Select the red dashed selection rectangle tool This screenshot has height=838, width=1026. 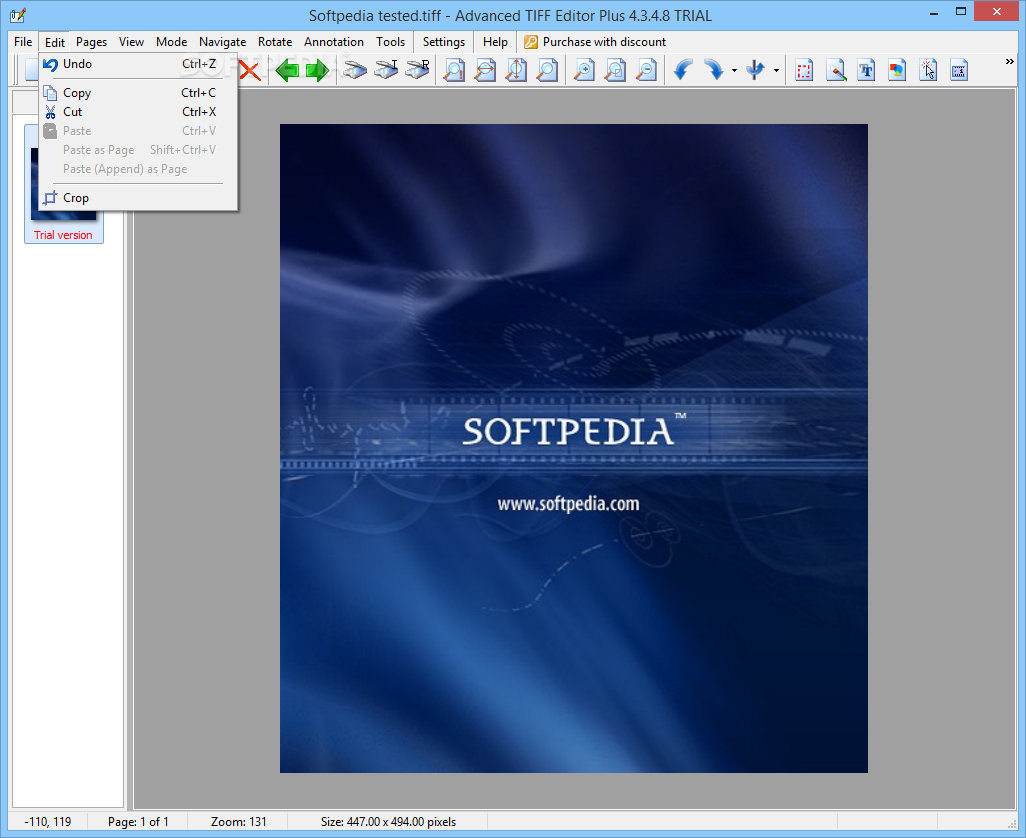pyautogui.click(x=804, y=70)
